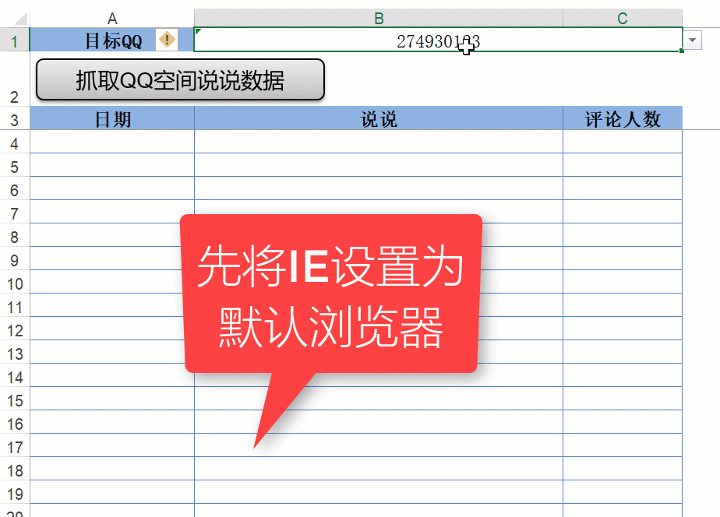Select row header 17

[14, 447]
